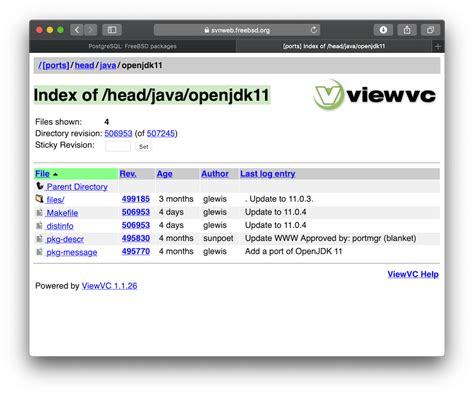474x395 pixels.
Task: Show the tab overview icon
Action: (x=431, y=30)
